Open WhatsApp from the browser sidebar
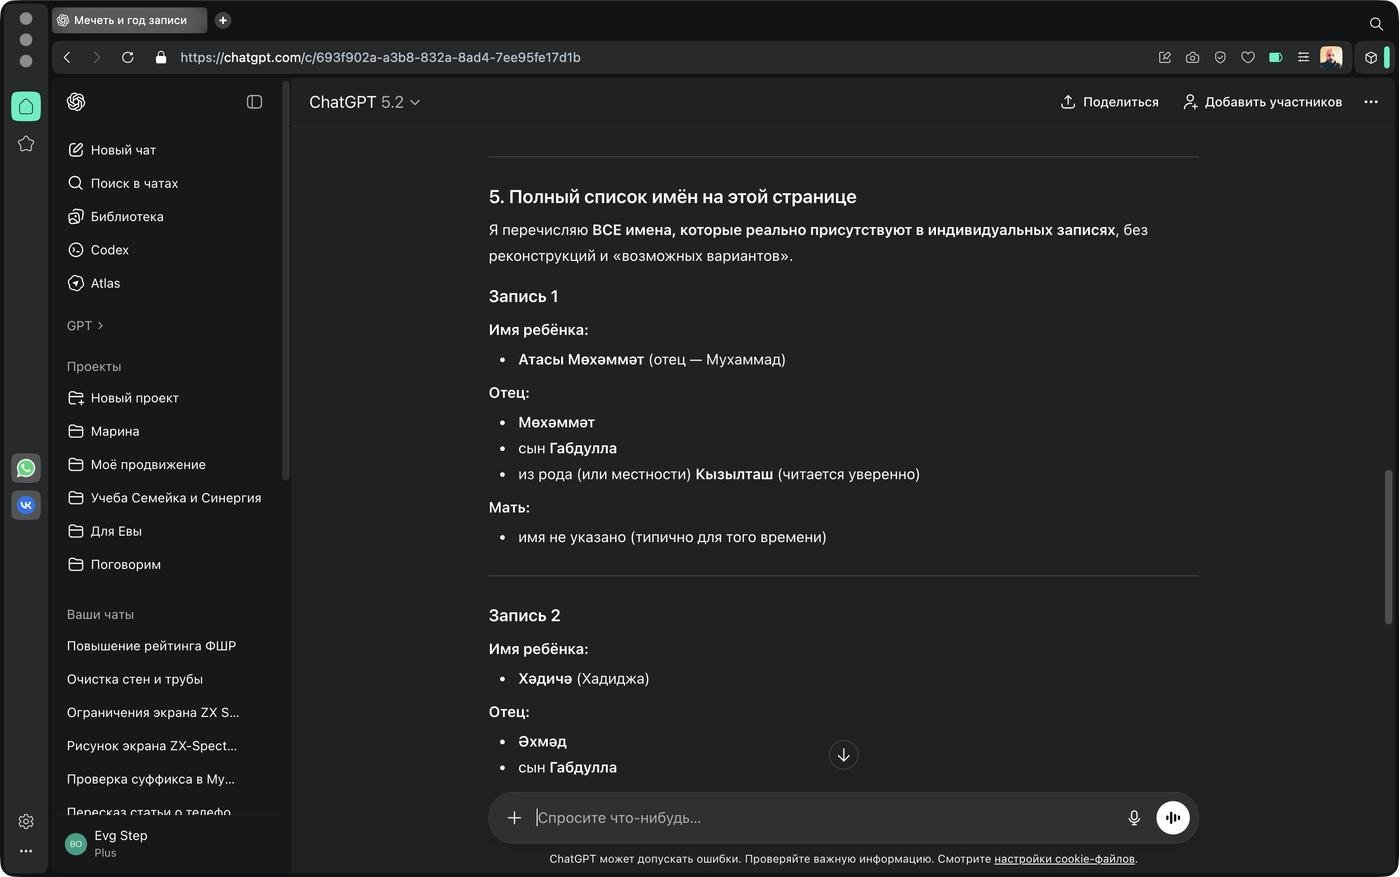Screen dimensions: 1400x877 (26, 468)
